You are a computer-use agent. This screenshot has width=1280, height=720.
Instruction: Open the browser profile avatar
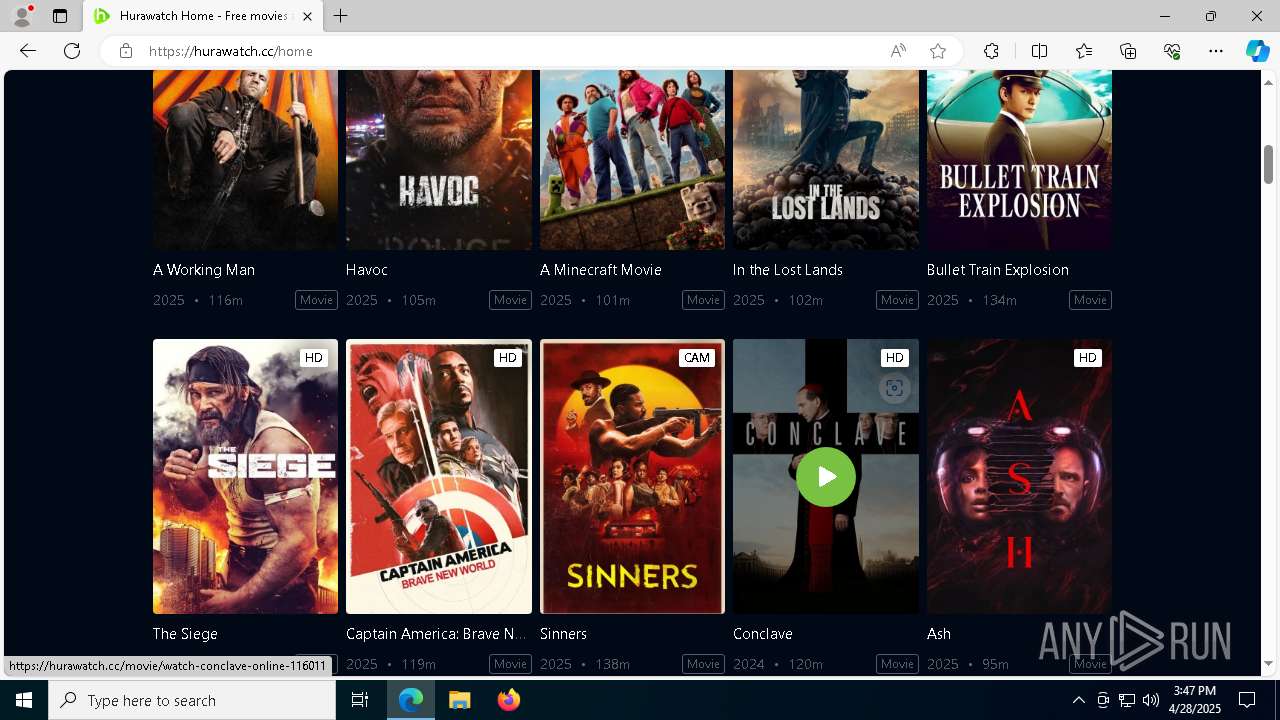coord(22,16)
